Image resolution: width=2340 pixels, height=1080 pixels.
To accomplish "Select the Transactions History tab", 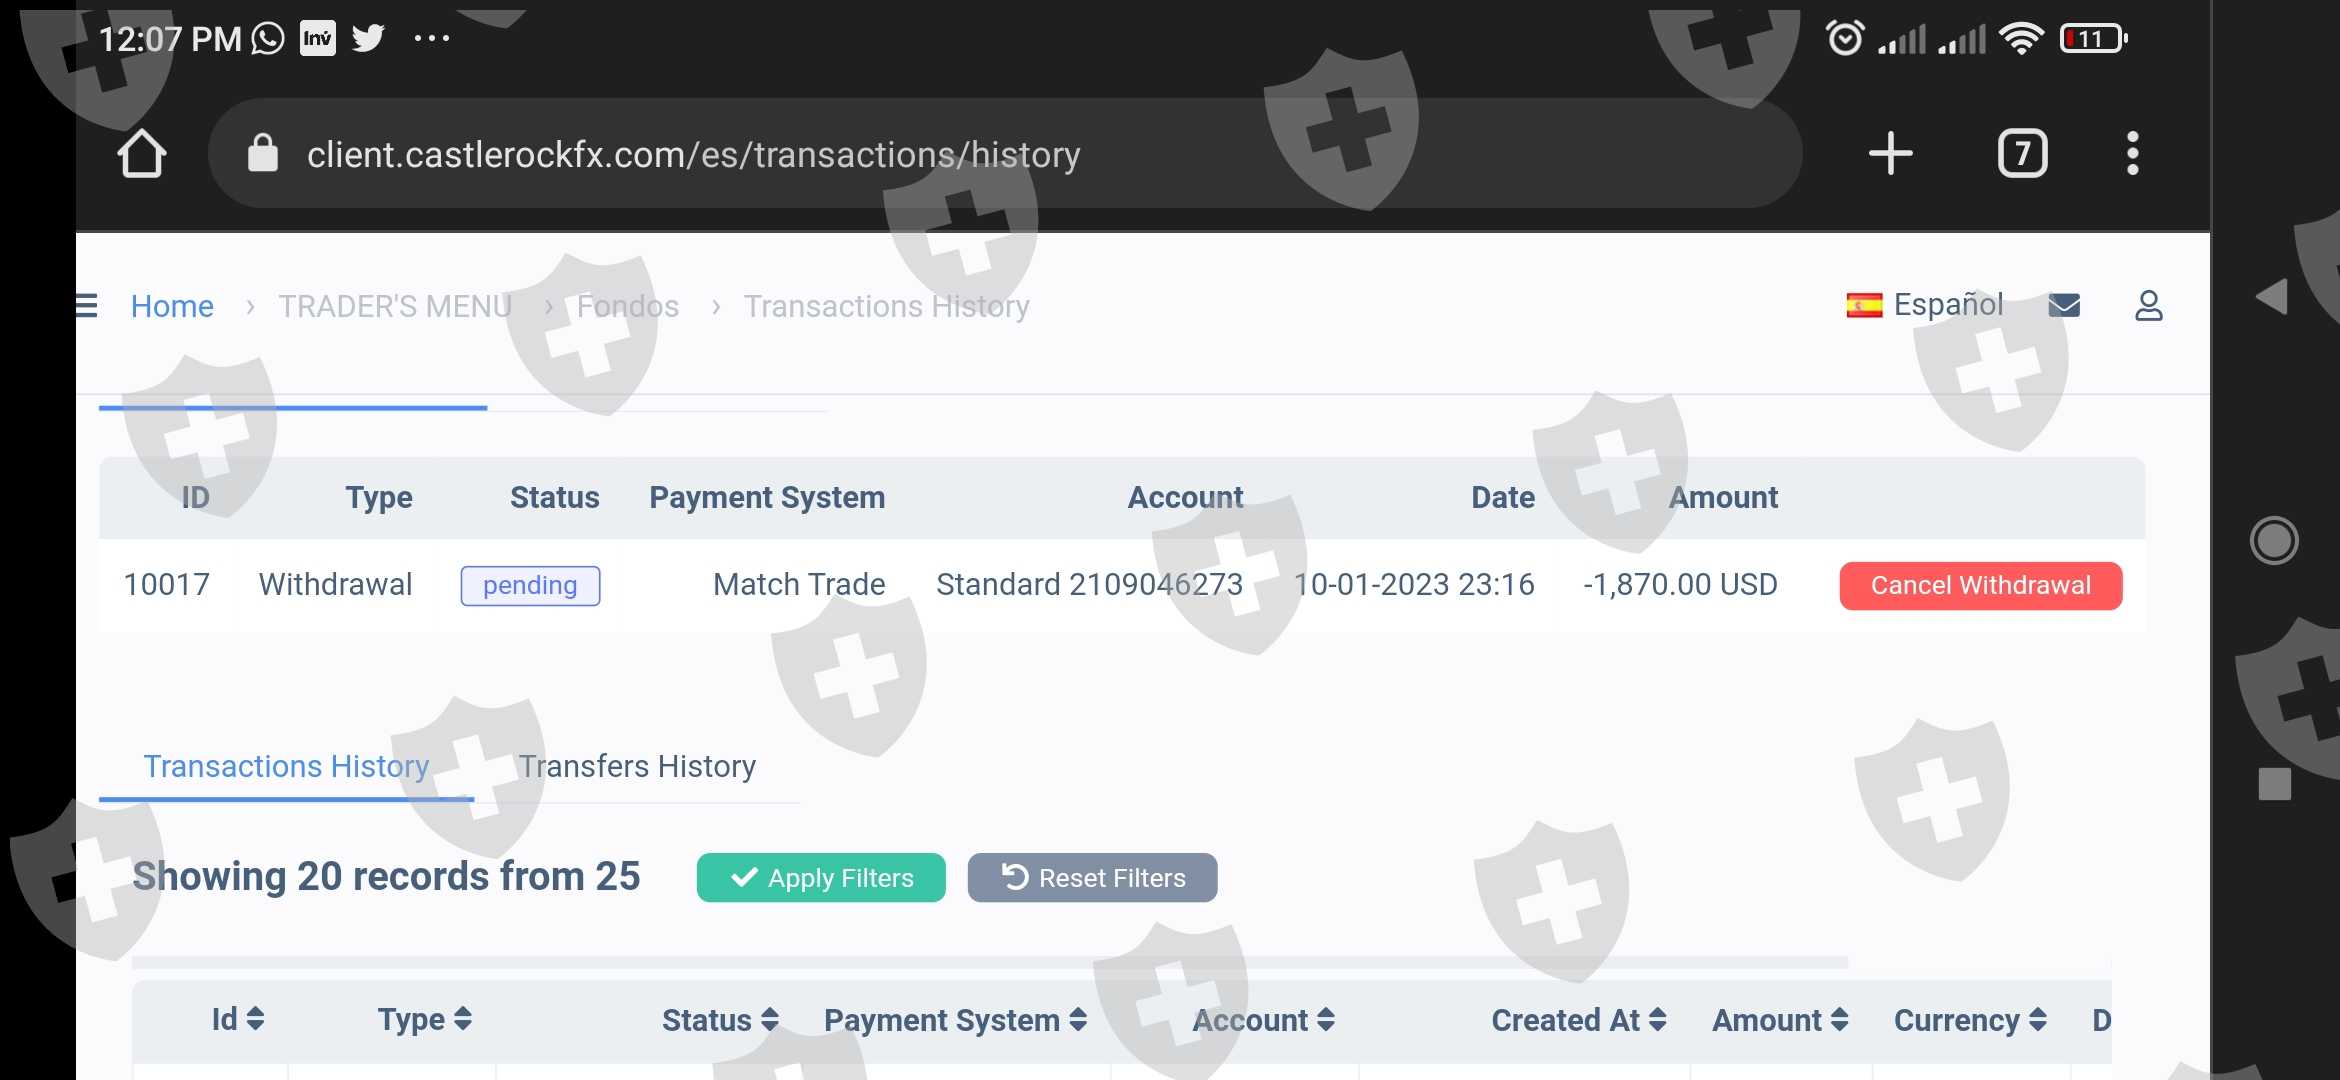I will click(x=286, y=766).
